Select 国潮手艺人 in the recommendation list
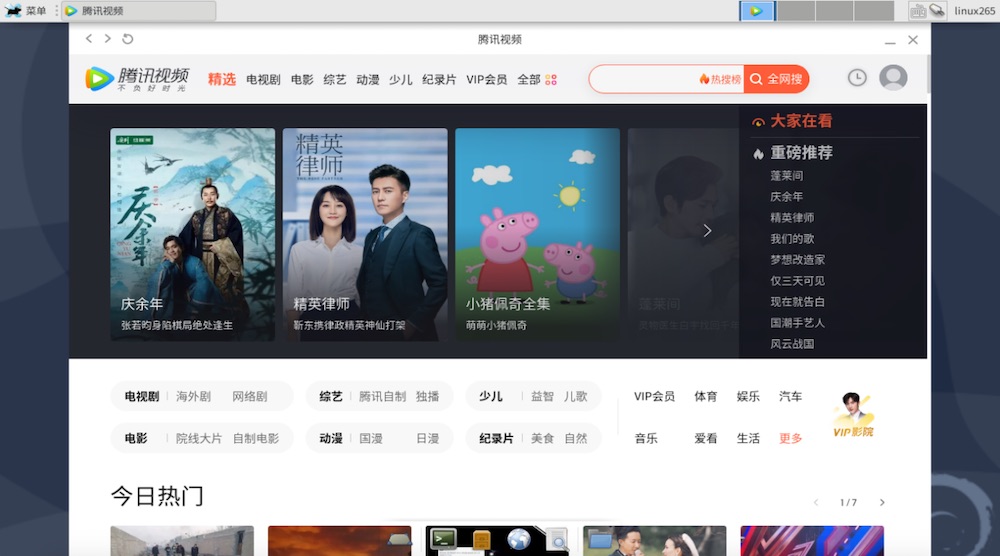The width and height of the screenshot is (1000, 556). click(x=797, y=323)
